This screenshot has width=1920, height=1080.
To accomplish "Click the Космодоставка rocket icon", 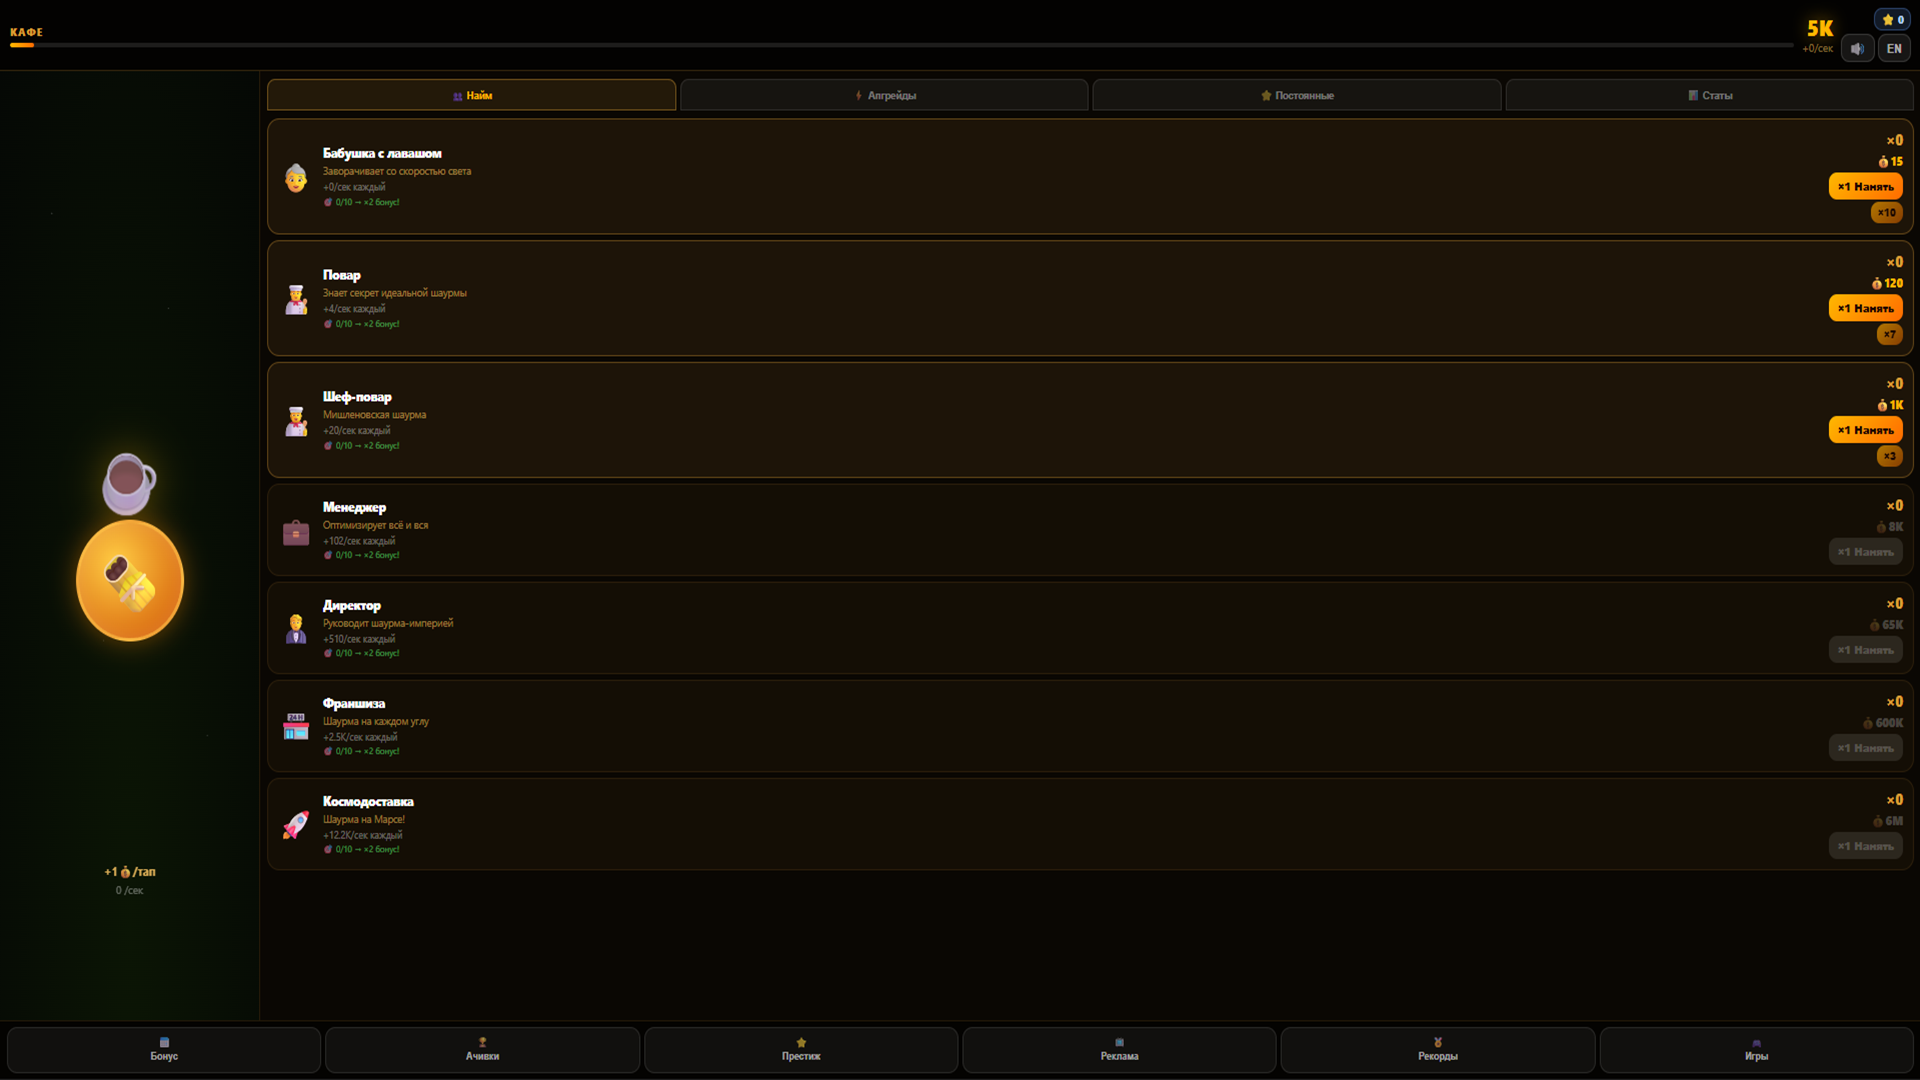I will coord(296,825).
